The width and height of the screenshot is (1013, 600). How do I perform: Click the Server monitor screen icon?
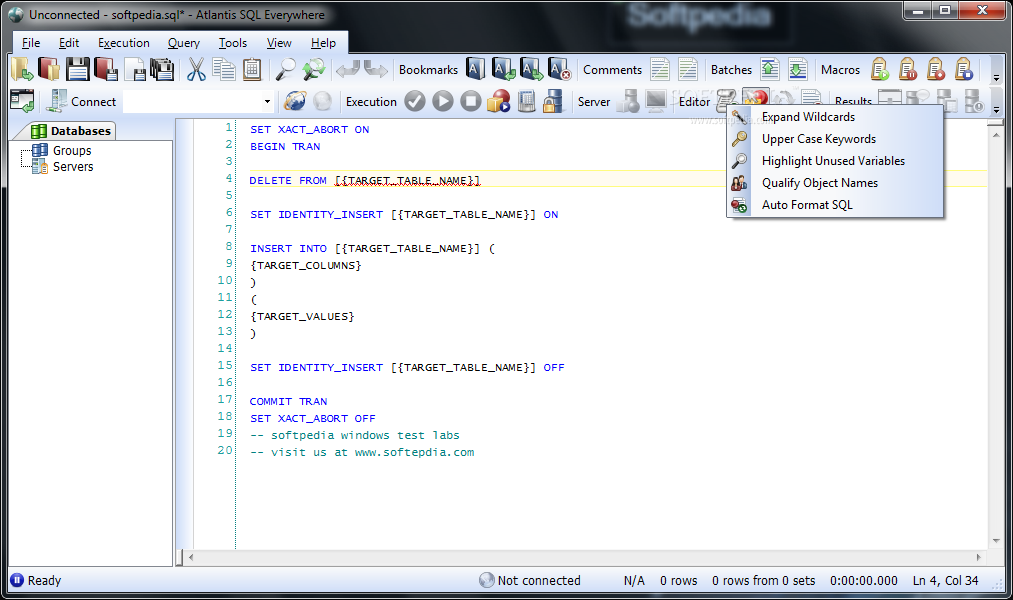[x=656, y=101]
